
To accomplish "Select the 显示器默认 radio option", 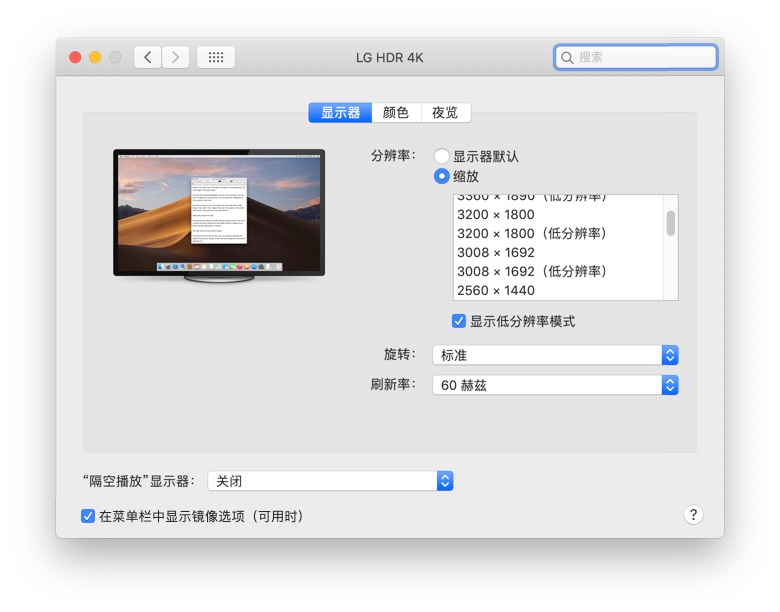I will click(x=441, y=156).
